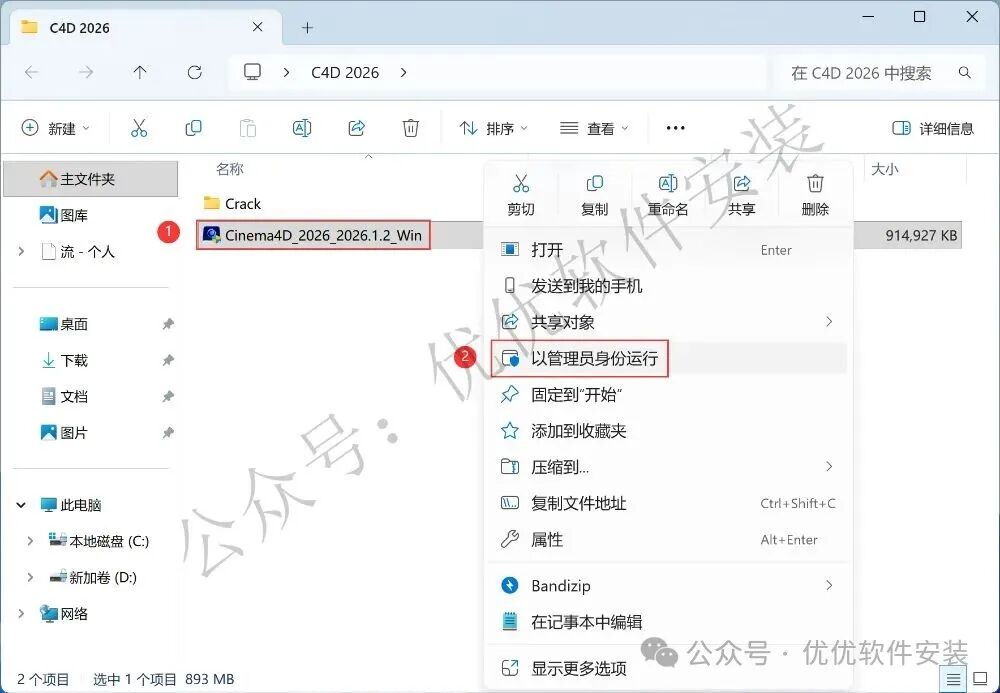The height and width of the screenshot is (693, 1000).
Task: Click the grayed-out Paste icon in the toolbar
Action: click(247, 128)
